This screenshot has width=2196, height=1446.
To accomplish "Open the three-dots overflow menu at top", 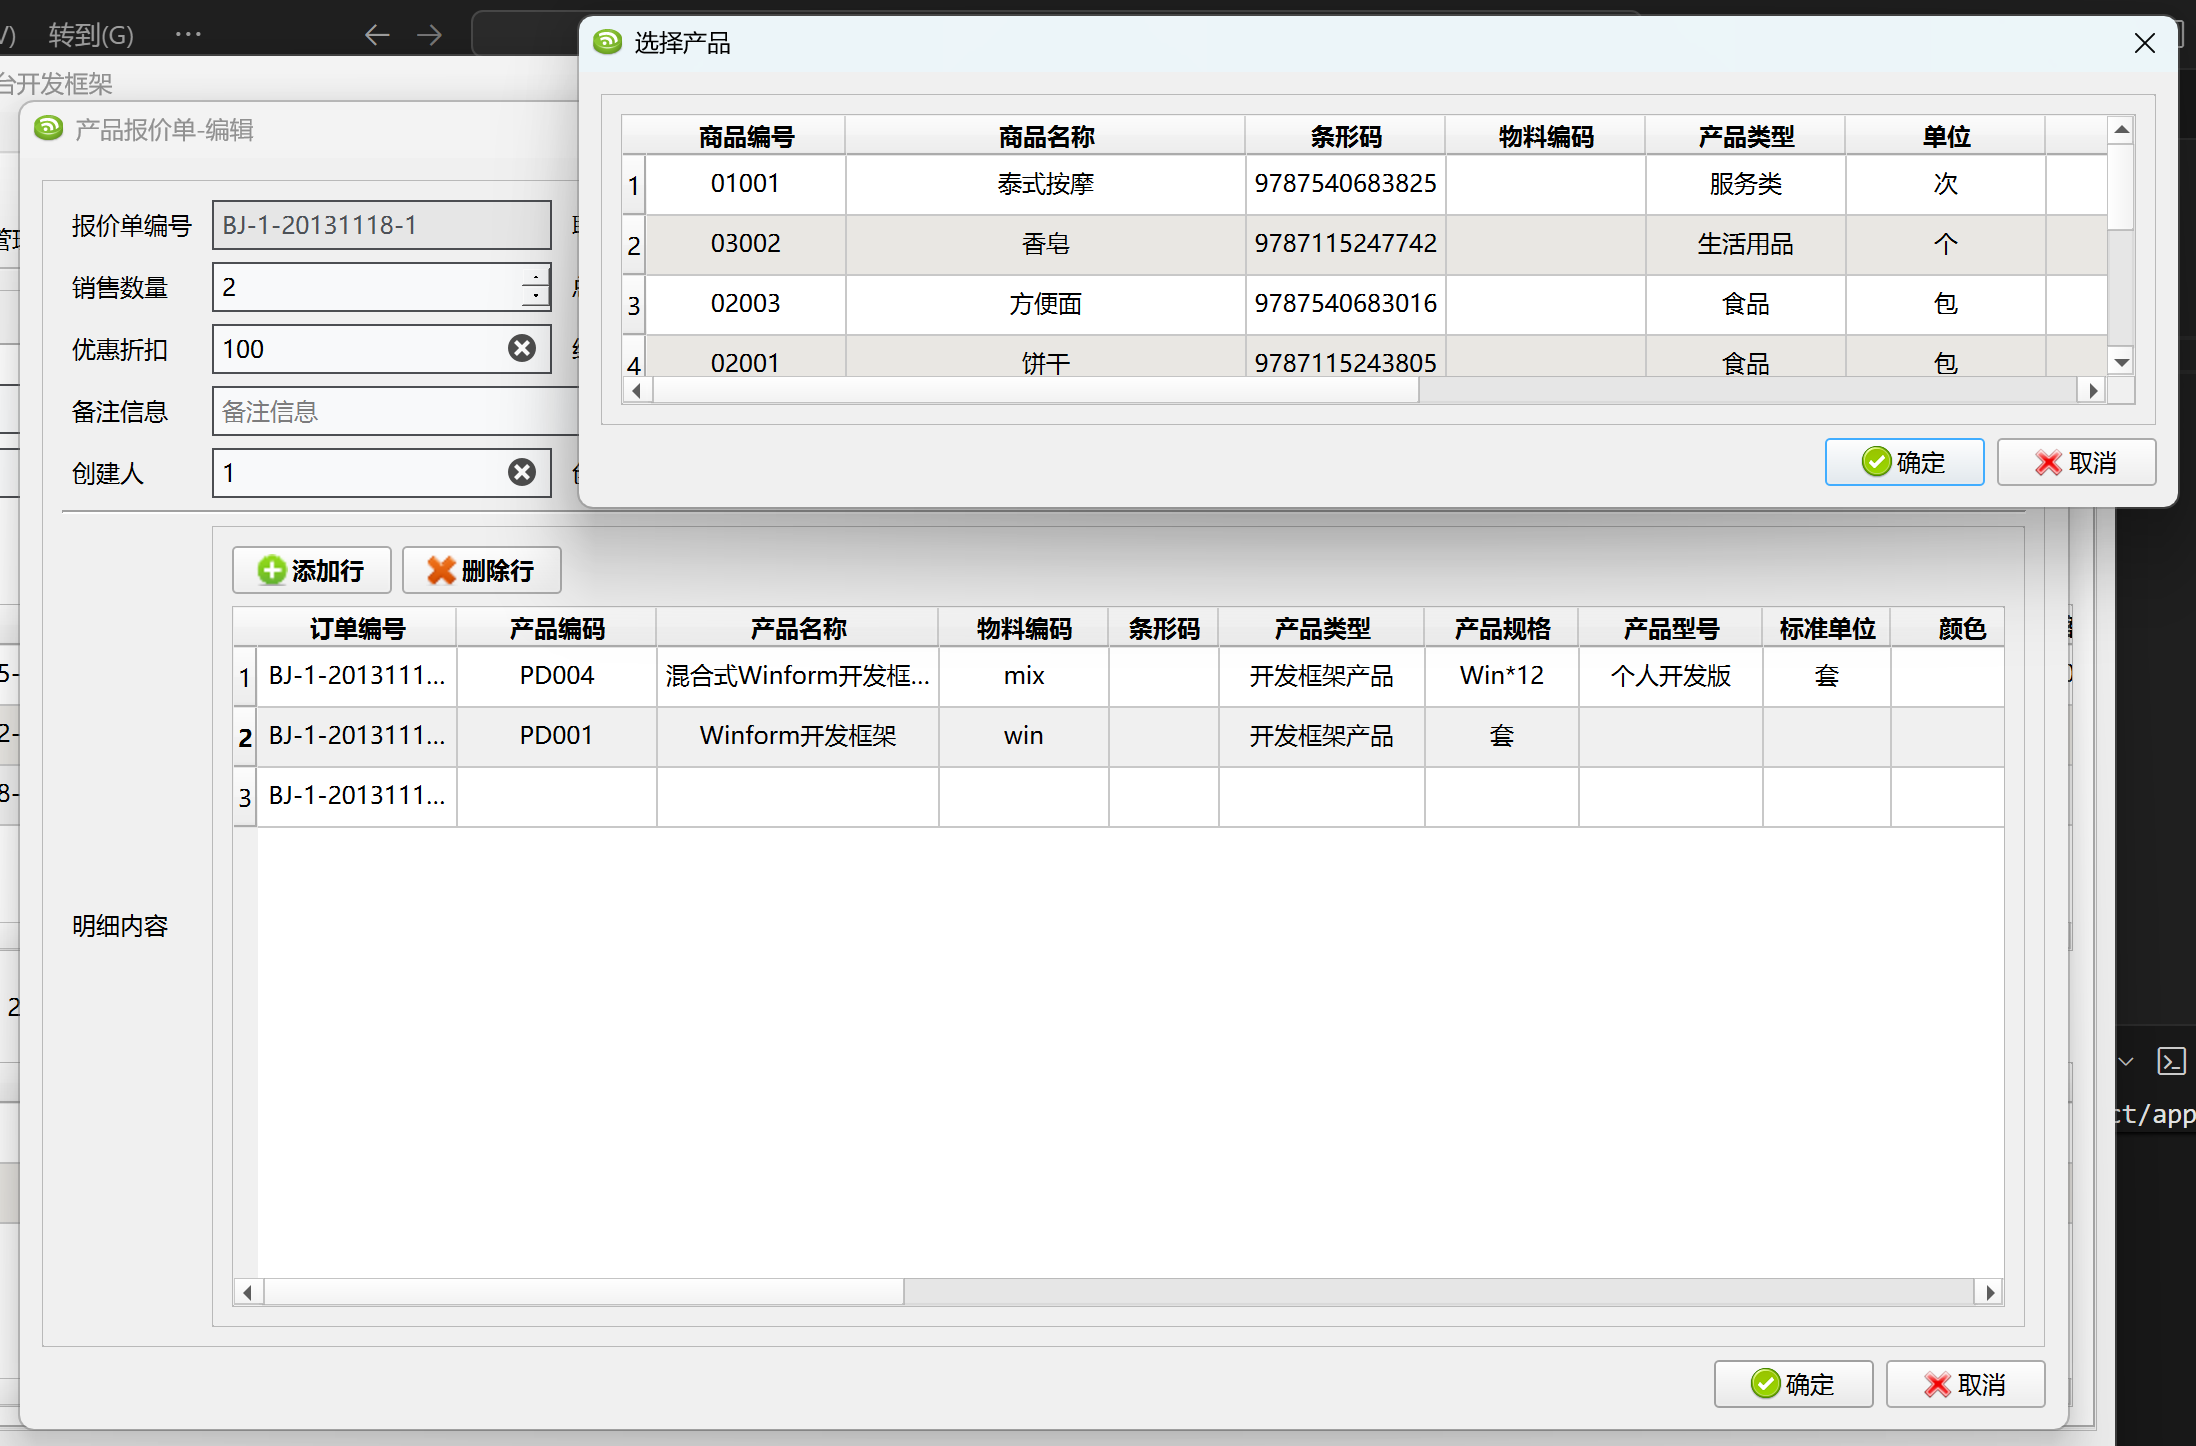I will coord(188,35).
